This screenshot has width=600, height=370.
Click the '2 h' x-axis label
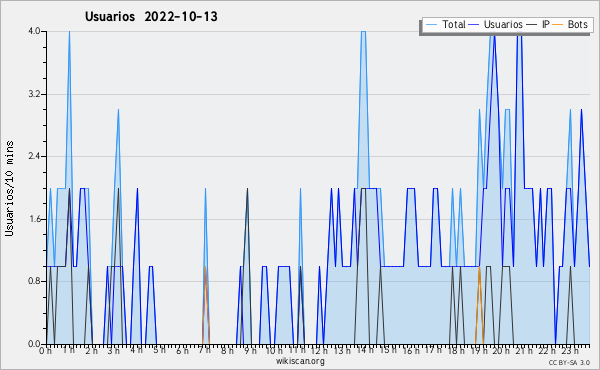tap(91, 351)
